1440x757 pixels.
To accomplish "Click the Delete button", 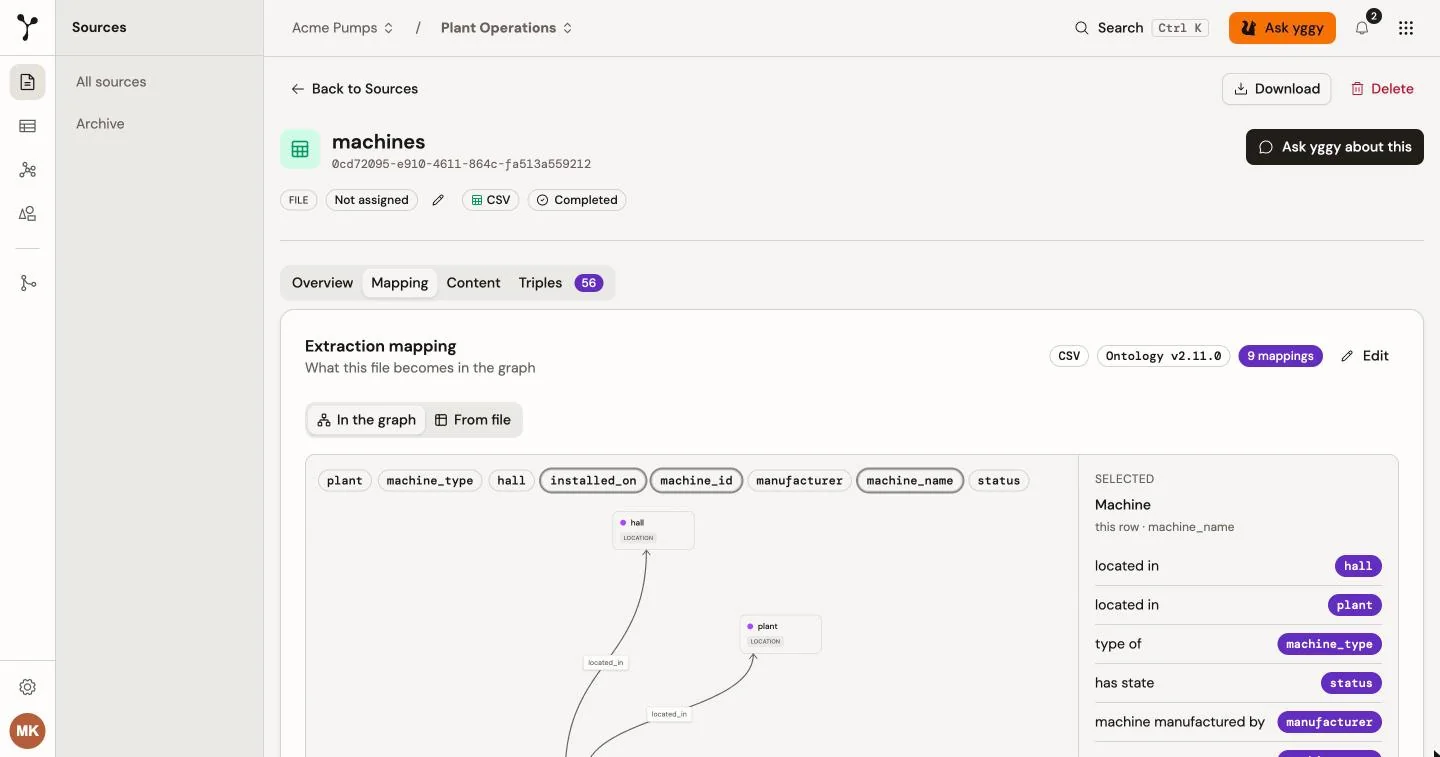I will pos(1382,89).
